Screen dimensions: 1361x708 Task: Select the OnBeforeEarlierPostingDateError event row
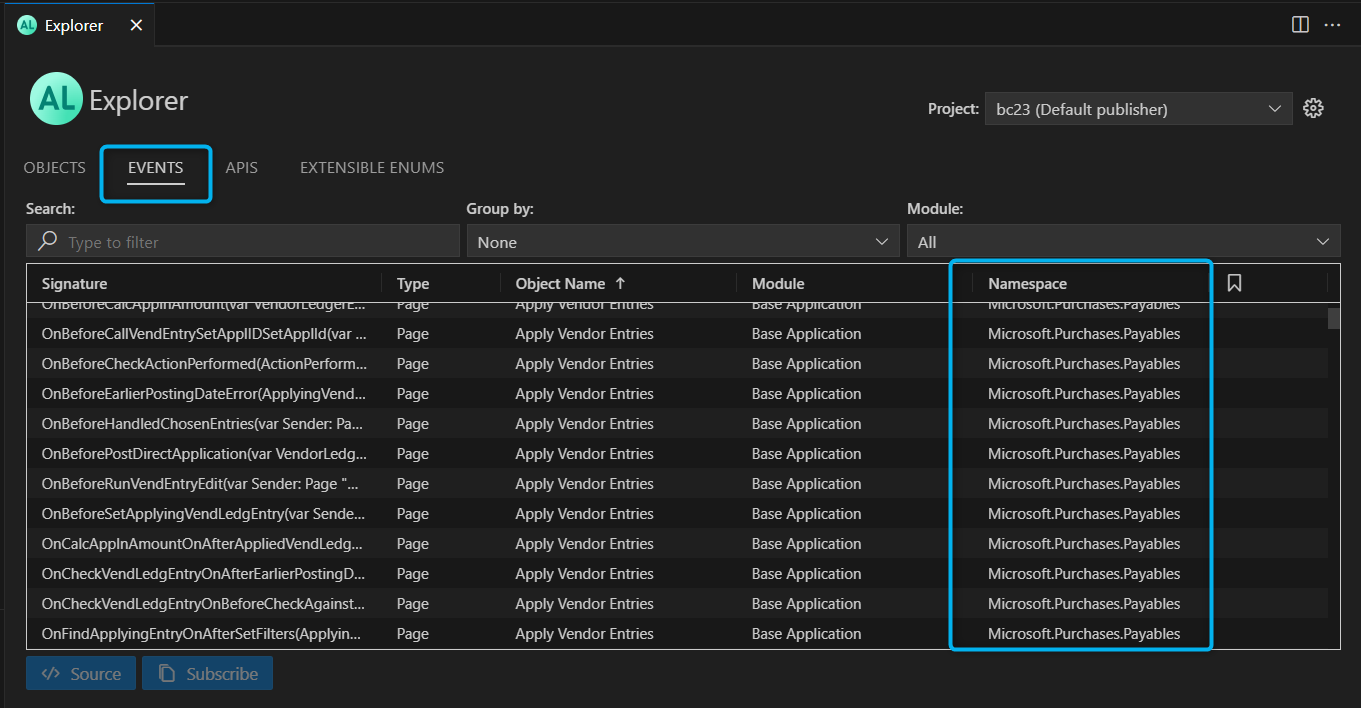(676, 393)
